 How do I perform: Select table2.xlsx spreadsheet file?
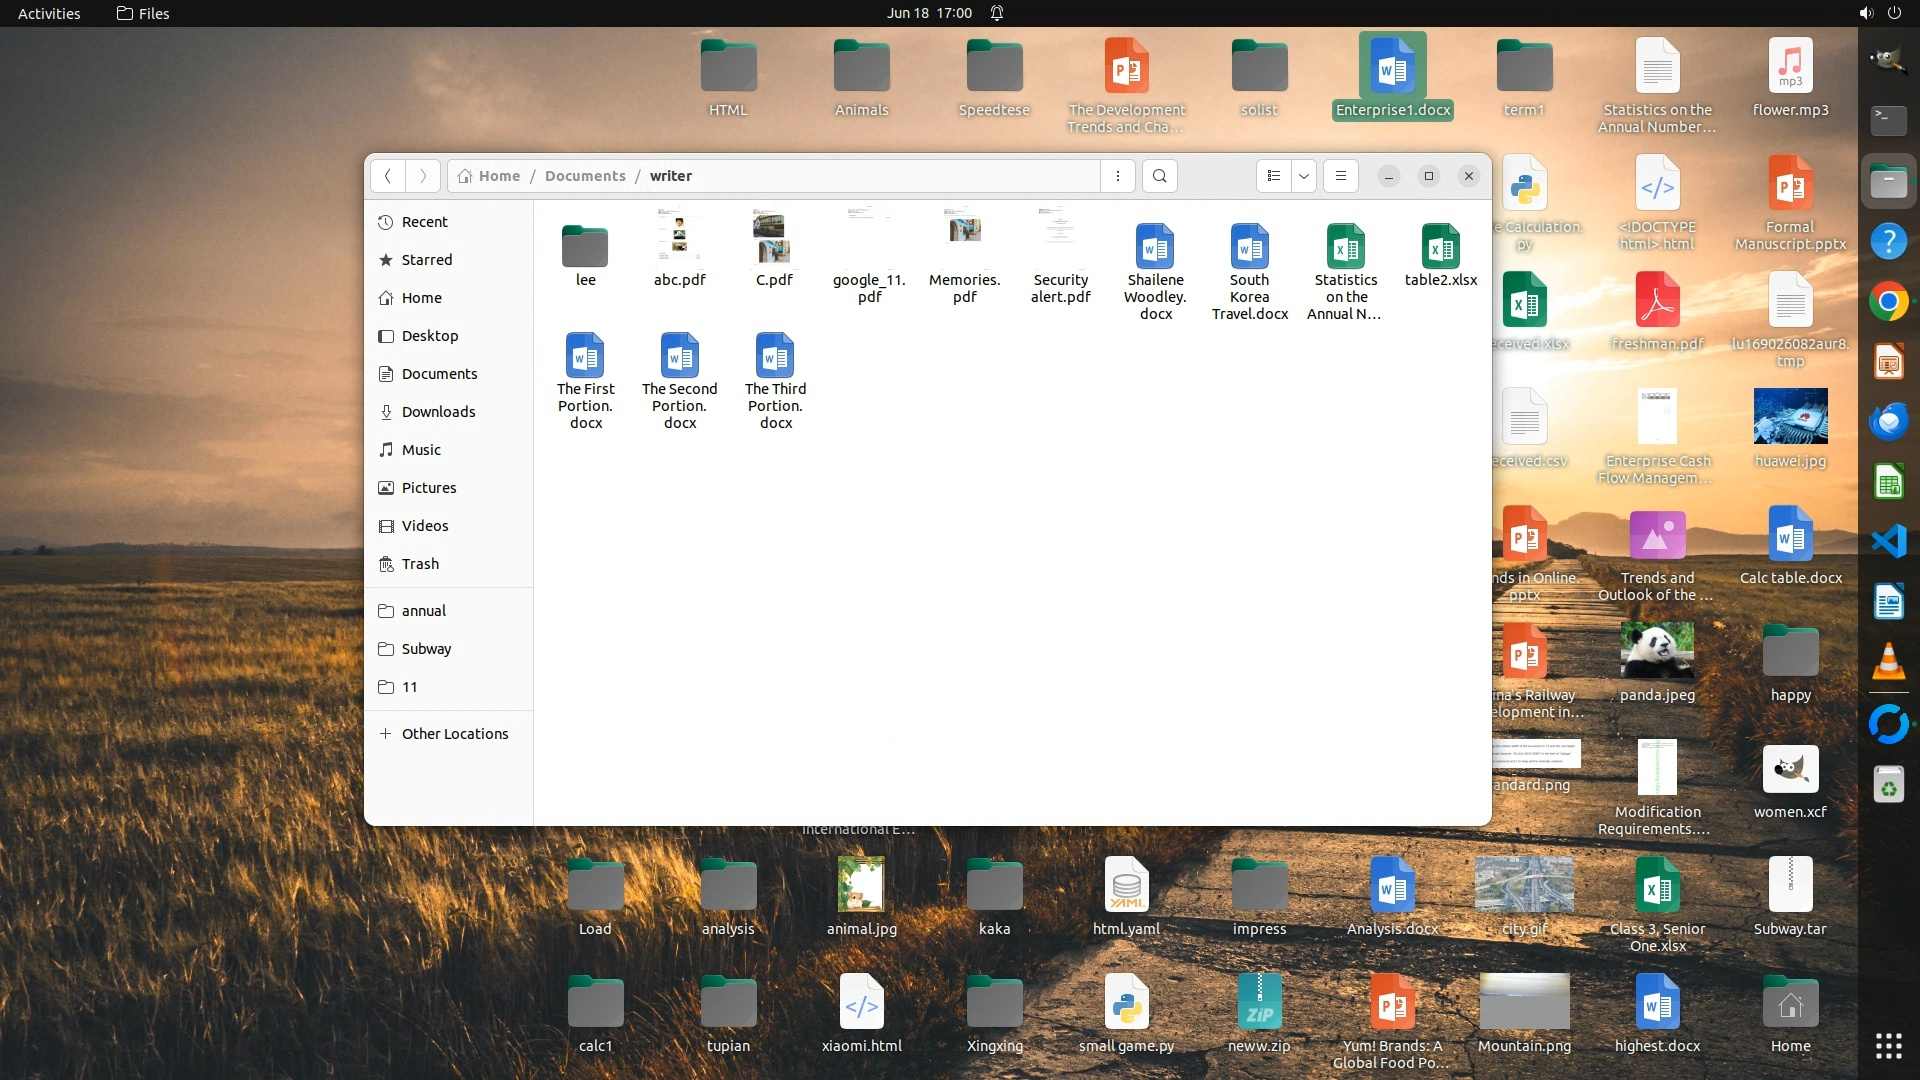point(1440,248)
